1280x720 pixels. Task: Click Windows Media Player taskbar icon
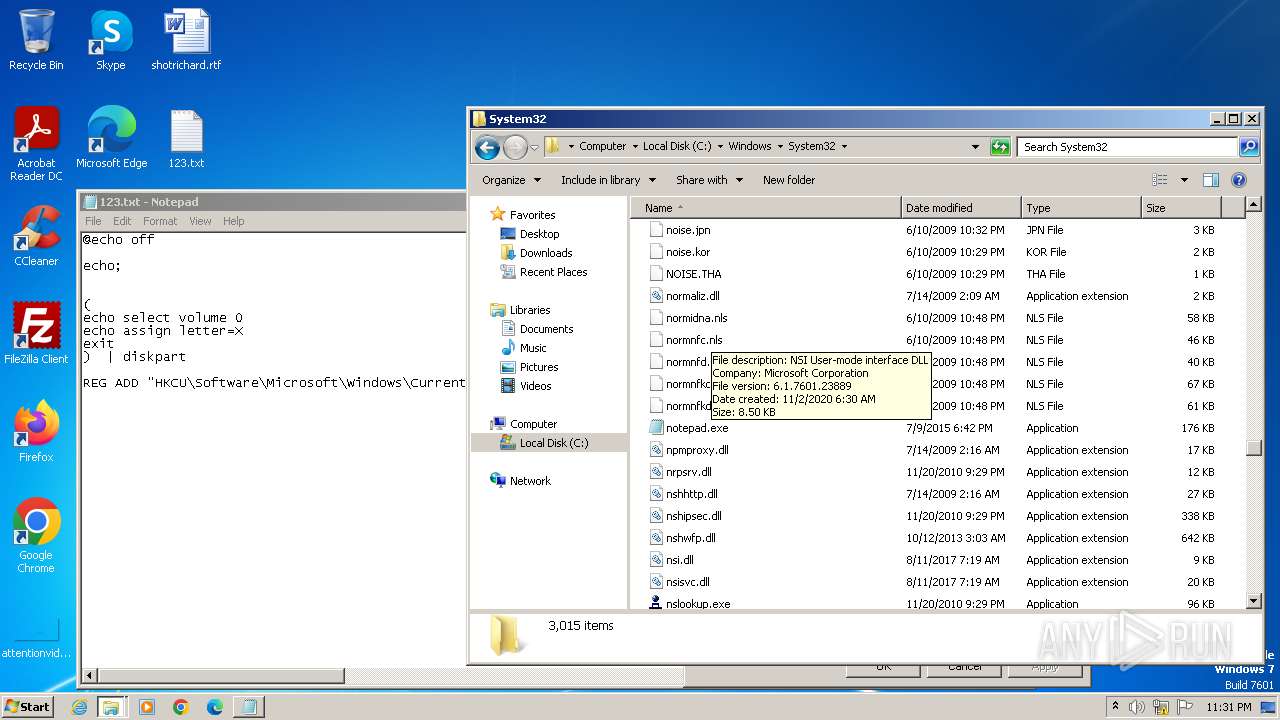coord(146,707)
